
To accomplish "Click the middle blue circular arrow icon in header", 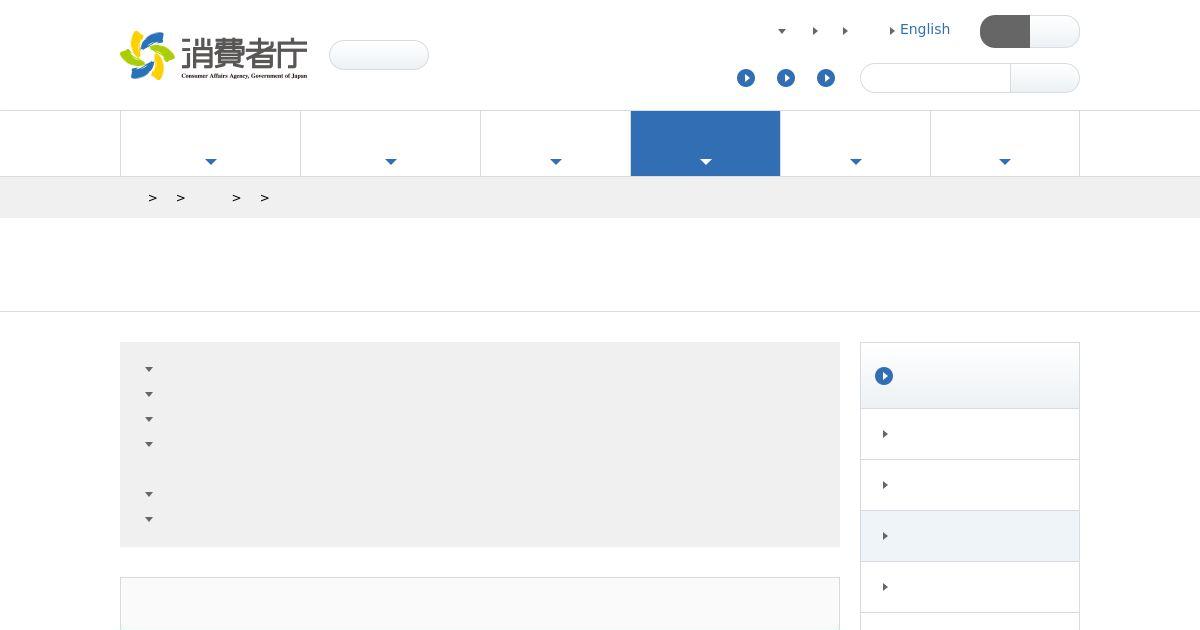I will (786, 78).
